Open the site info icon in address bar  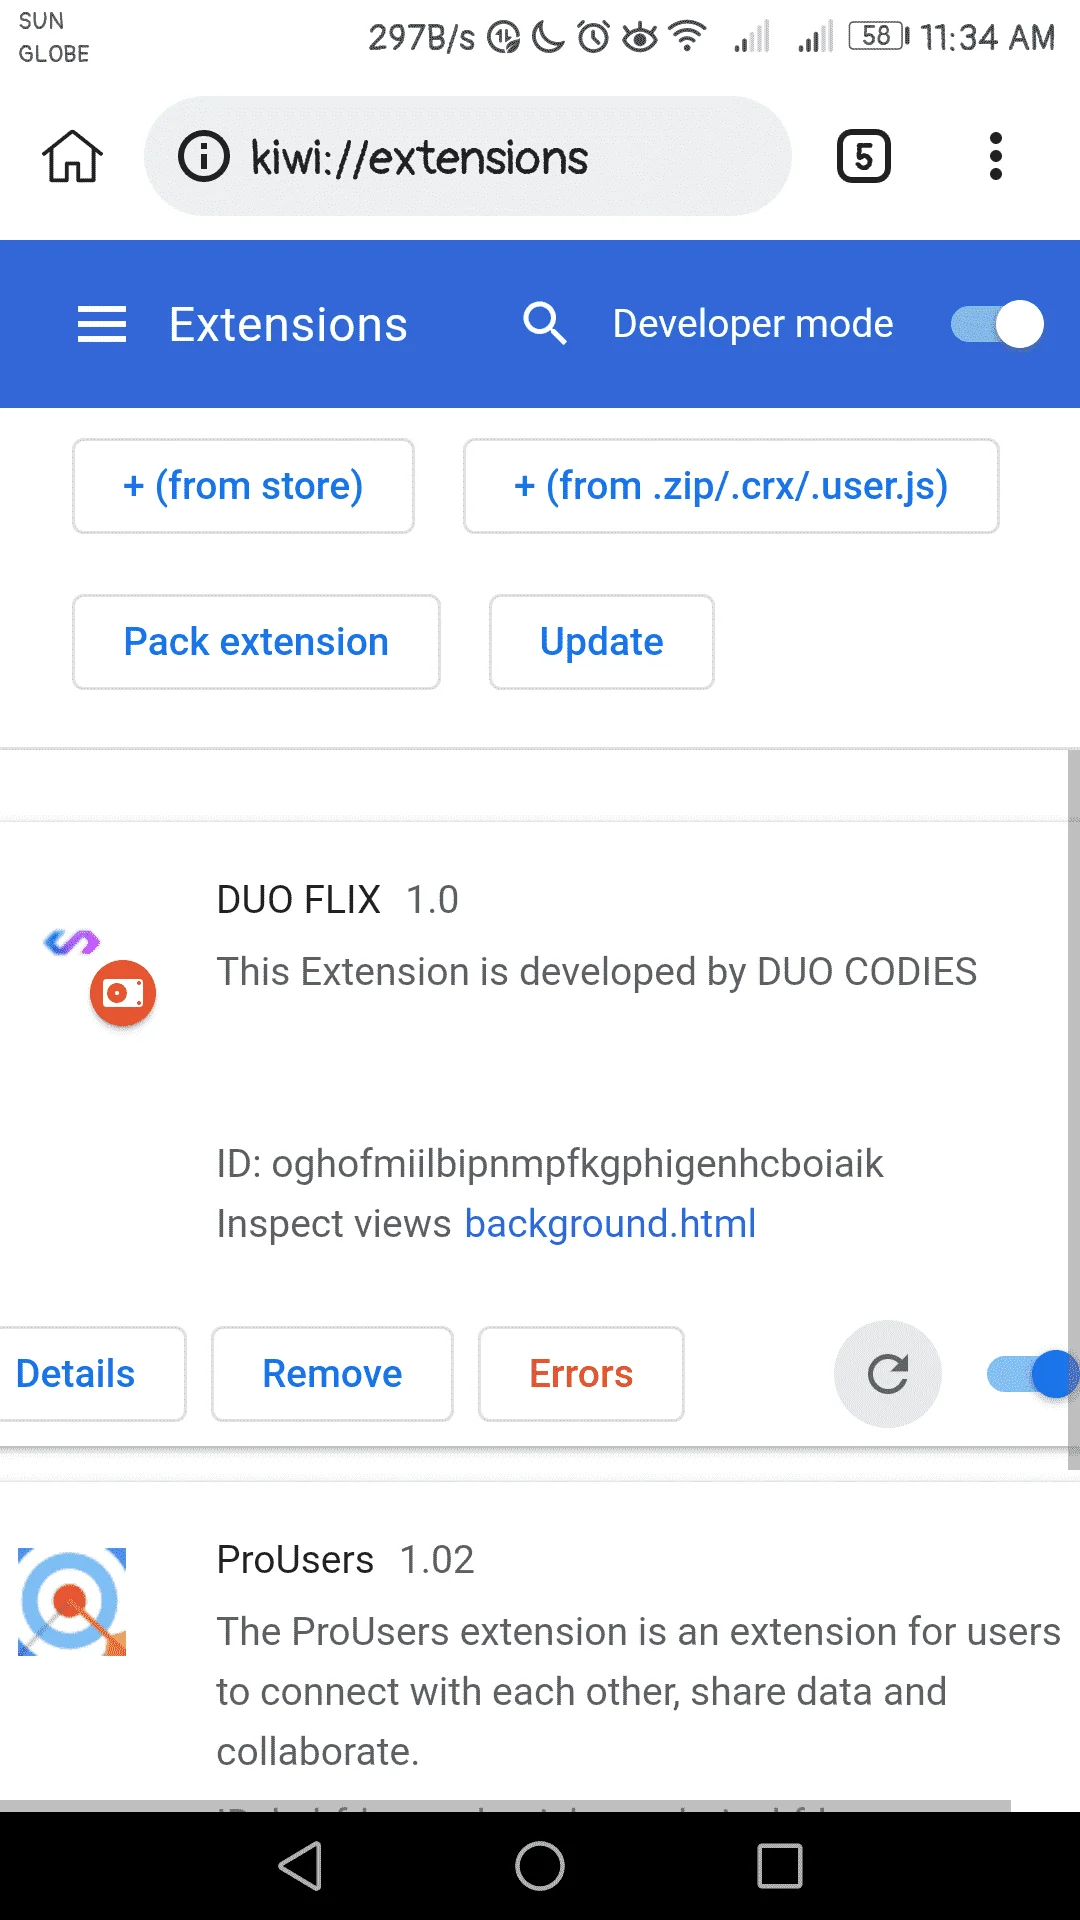coord(204,157)
